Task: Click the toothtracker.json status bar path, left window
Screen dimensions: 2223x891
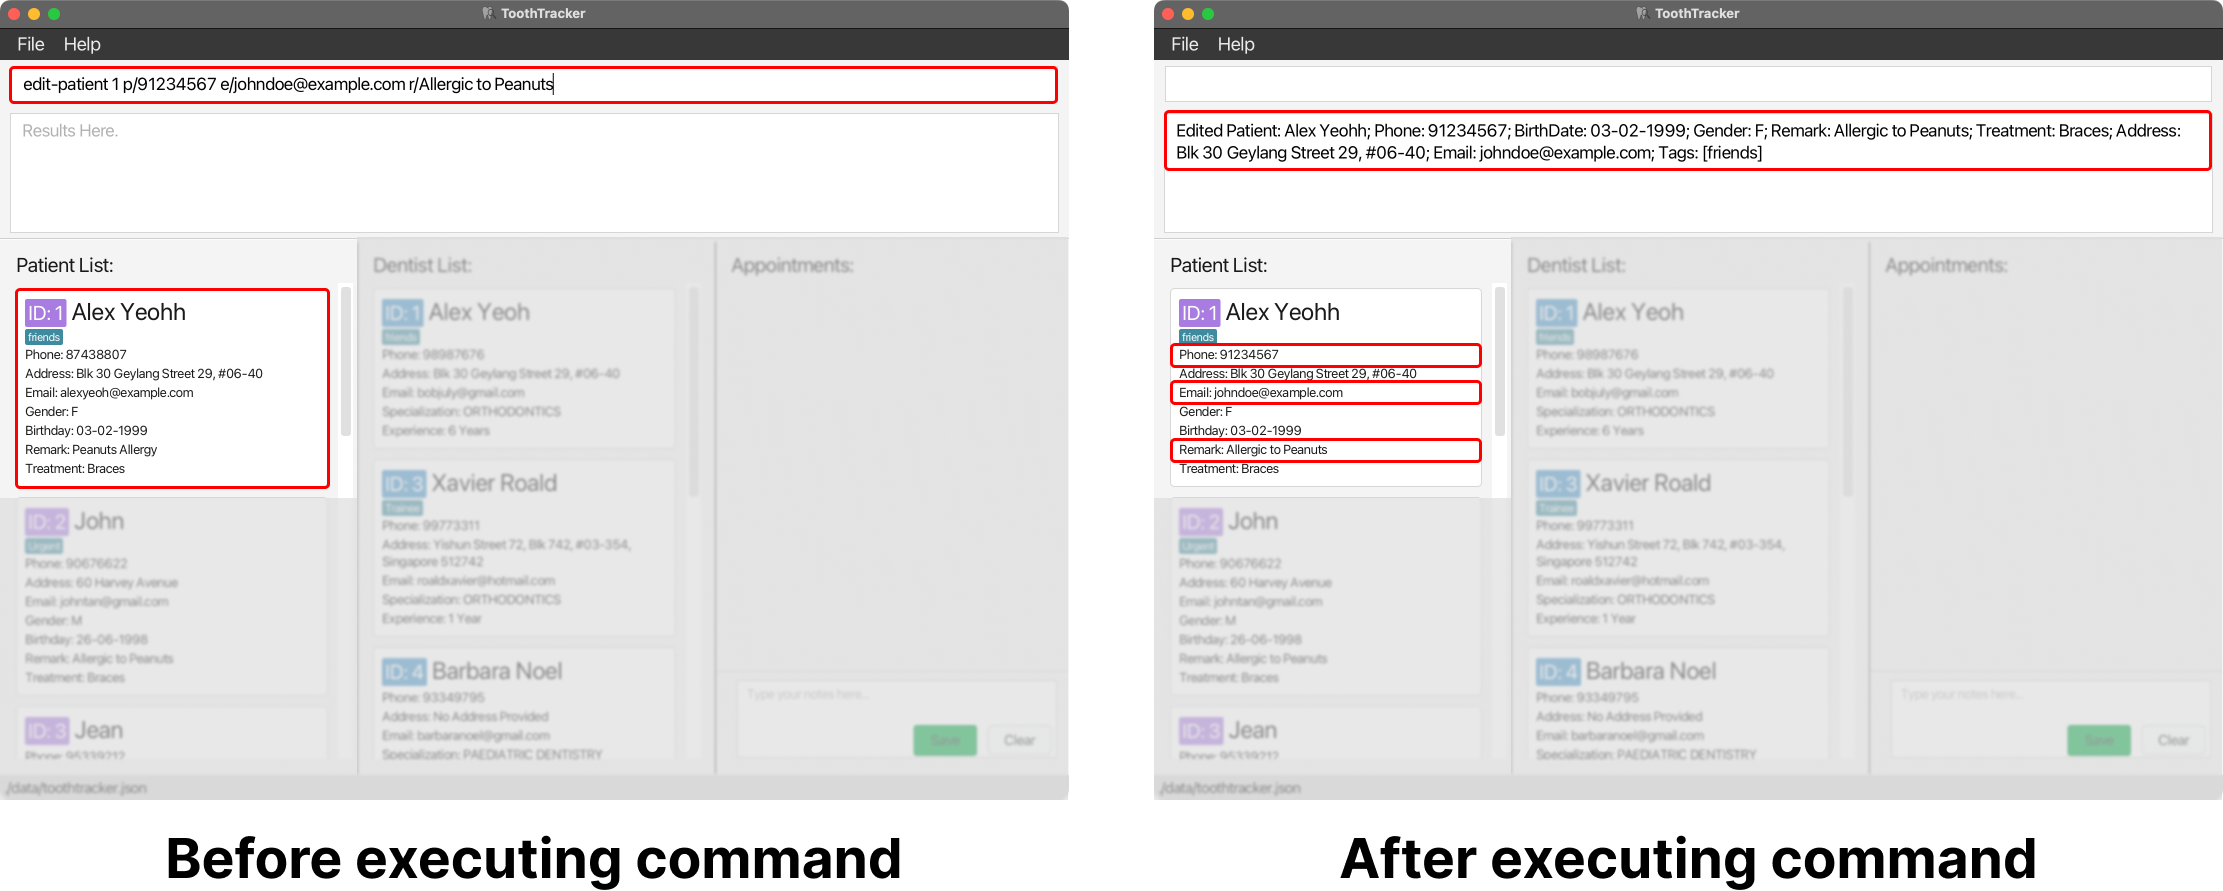Action: coord(76,788)
